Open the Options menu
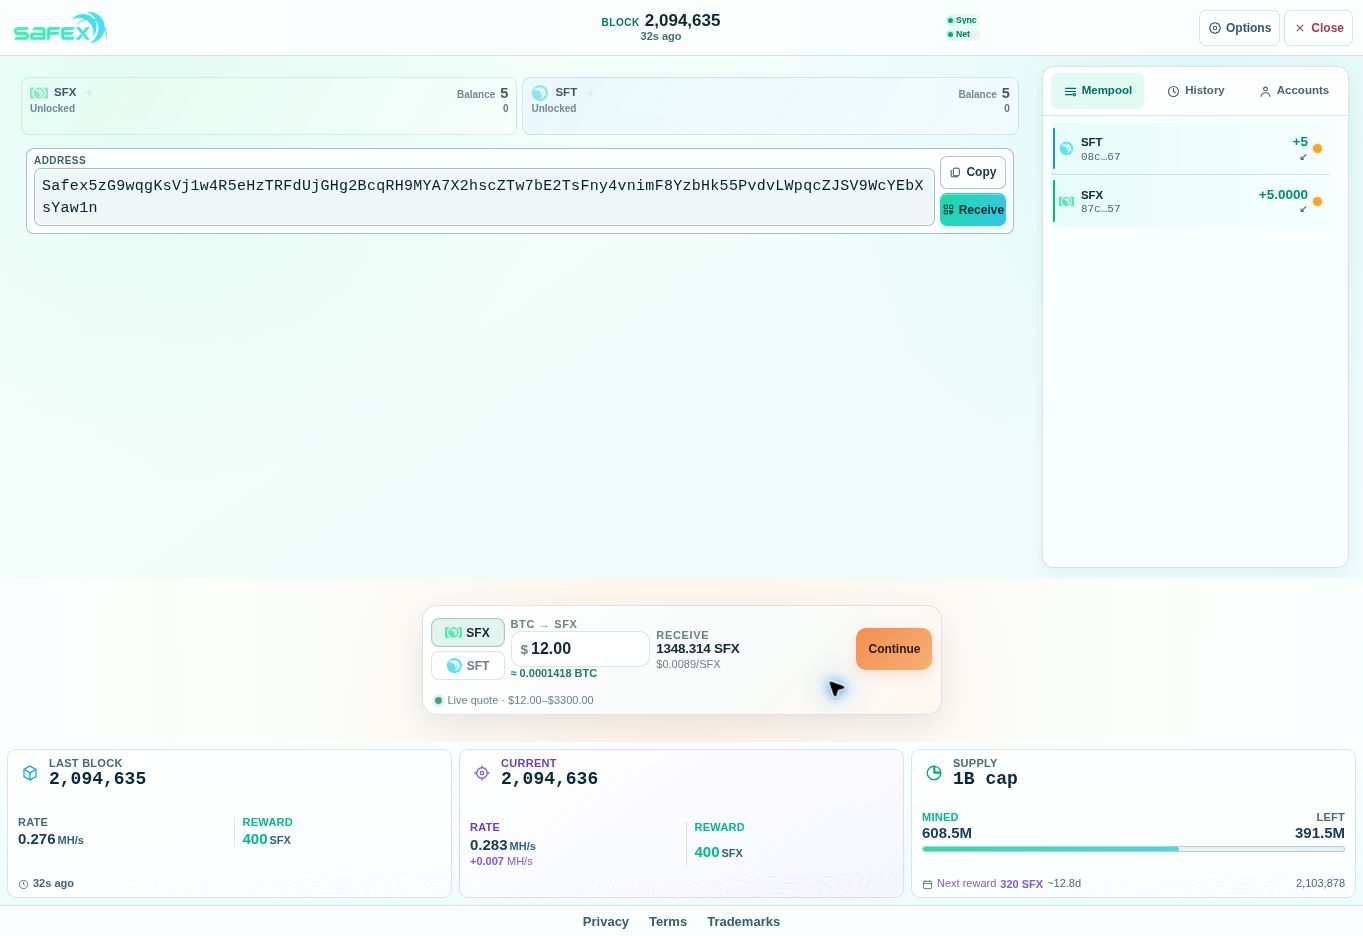 (x=1239, y=28)
